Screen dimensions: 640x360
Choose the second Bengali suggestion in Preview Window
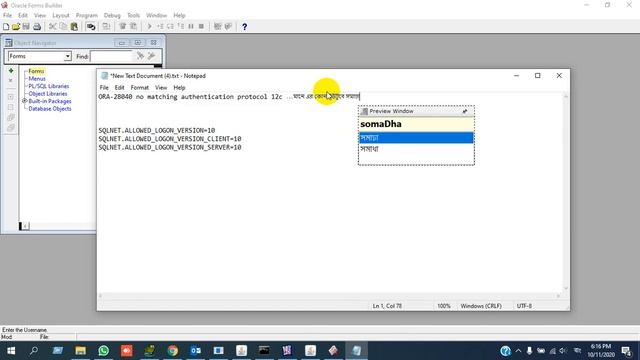[416, 149]
